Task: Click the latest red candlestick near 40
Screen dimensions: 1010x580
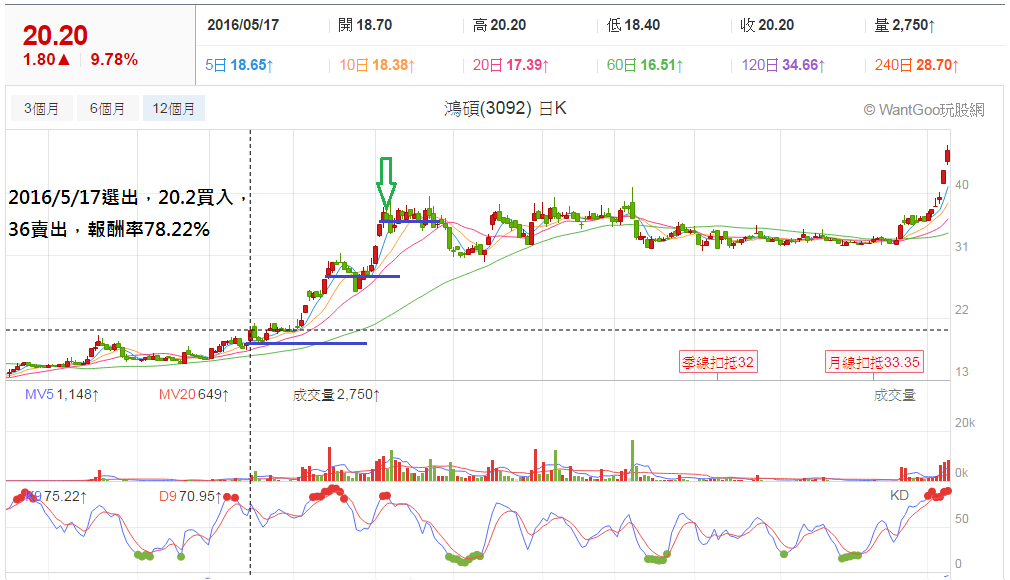Action: coord(948,155)
